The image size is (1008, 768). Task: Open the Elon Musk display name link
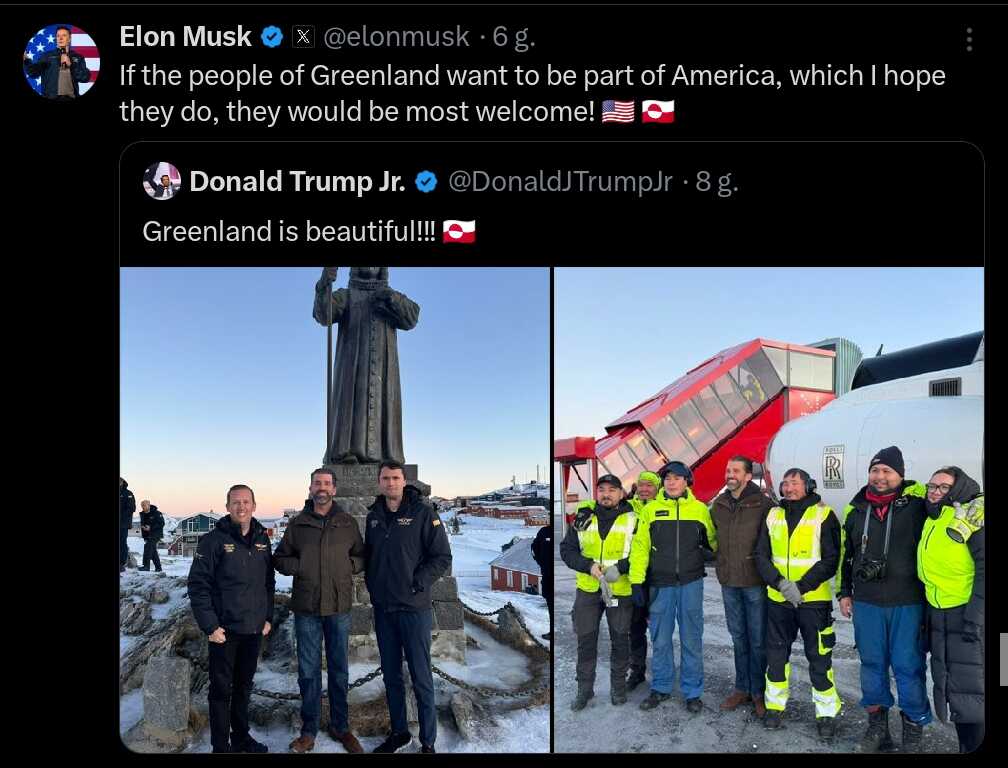[185, 37]
